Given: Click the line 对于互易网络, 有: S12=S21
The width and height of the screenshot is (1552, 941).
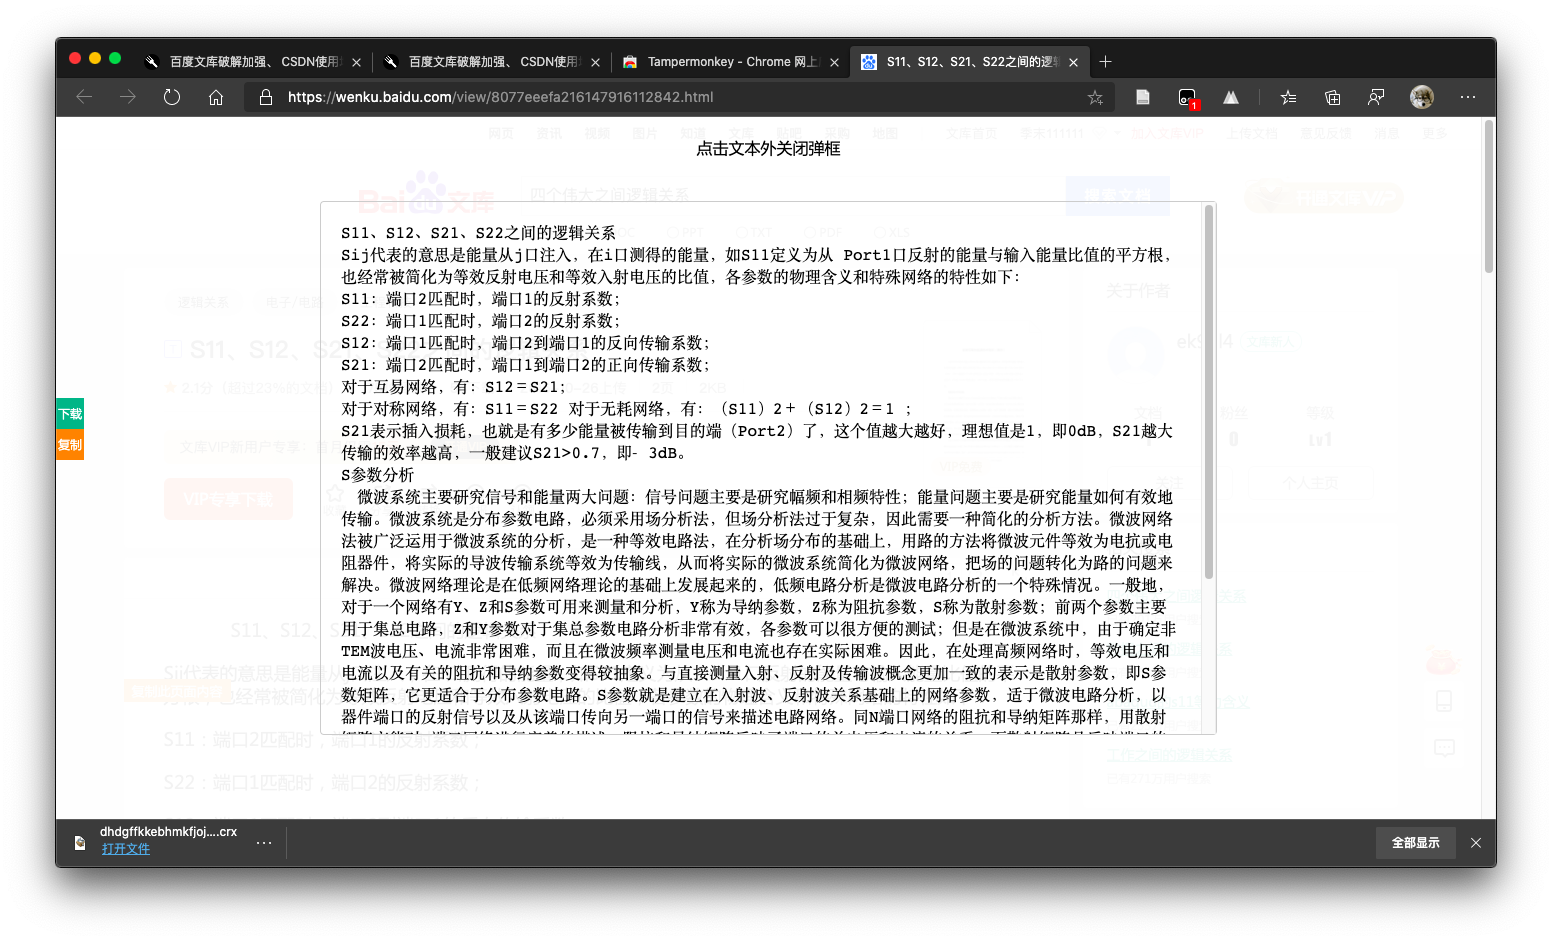Looking at the screenshot, I should 454,387.
